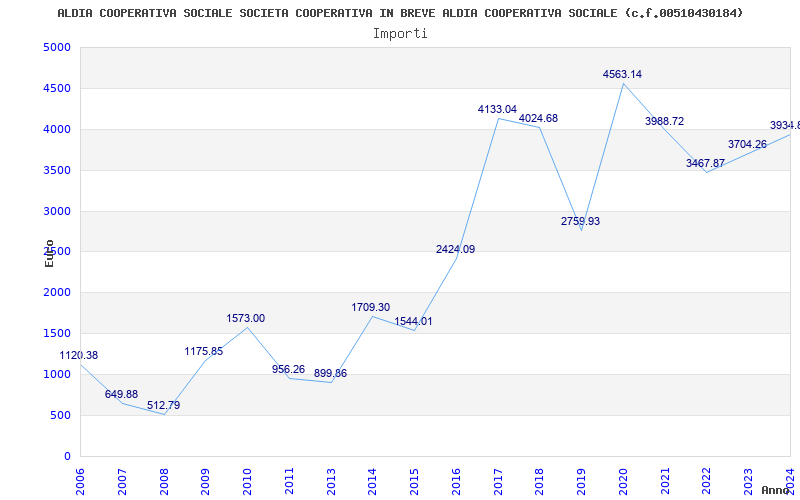Click the x-axis year label 2022

pyautogui.click(x=707, y=482)
